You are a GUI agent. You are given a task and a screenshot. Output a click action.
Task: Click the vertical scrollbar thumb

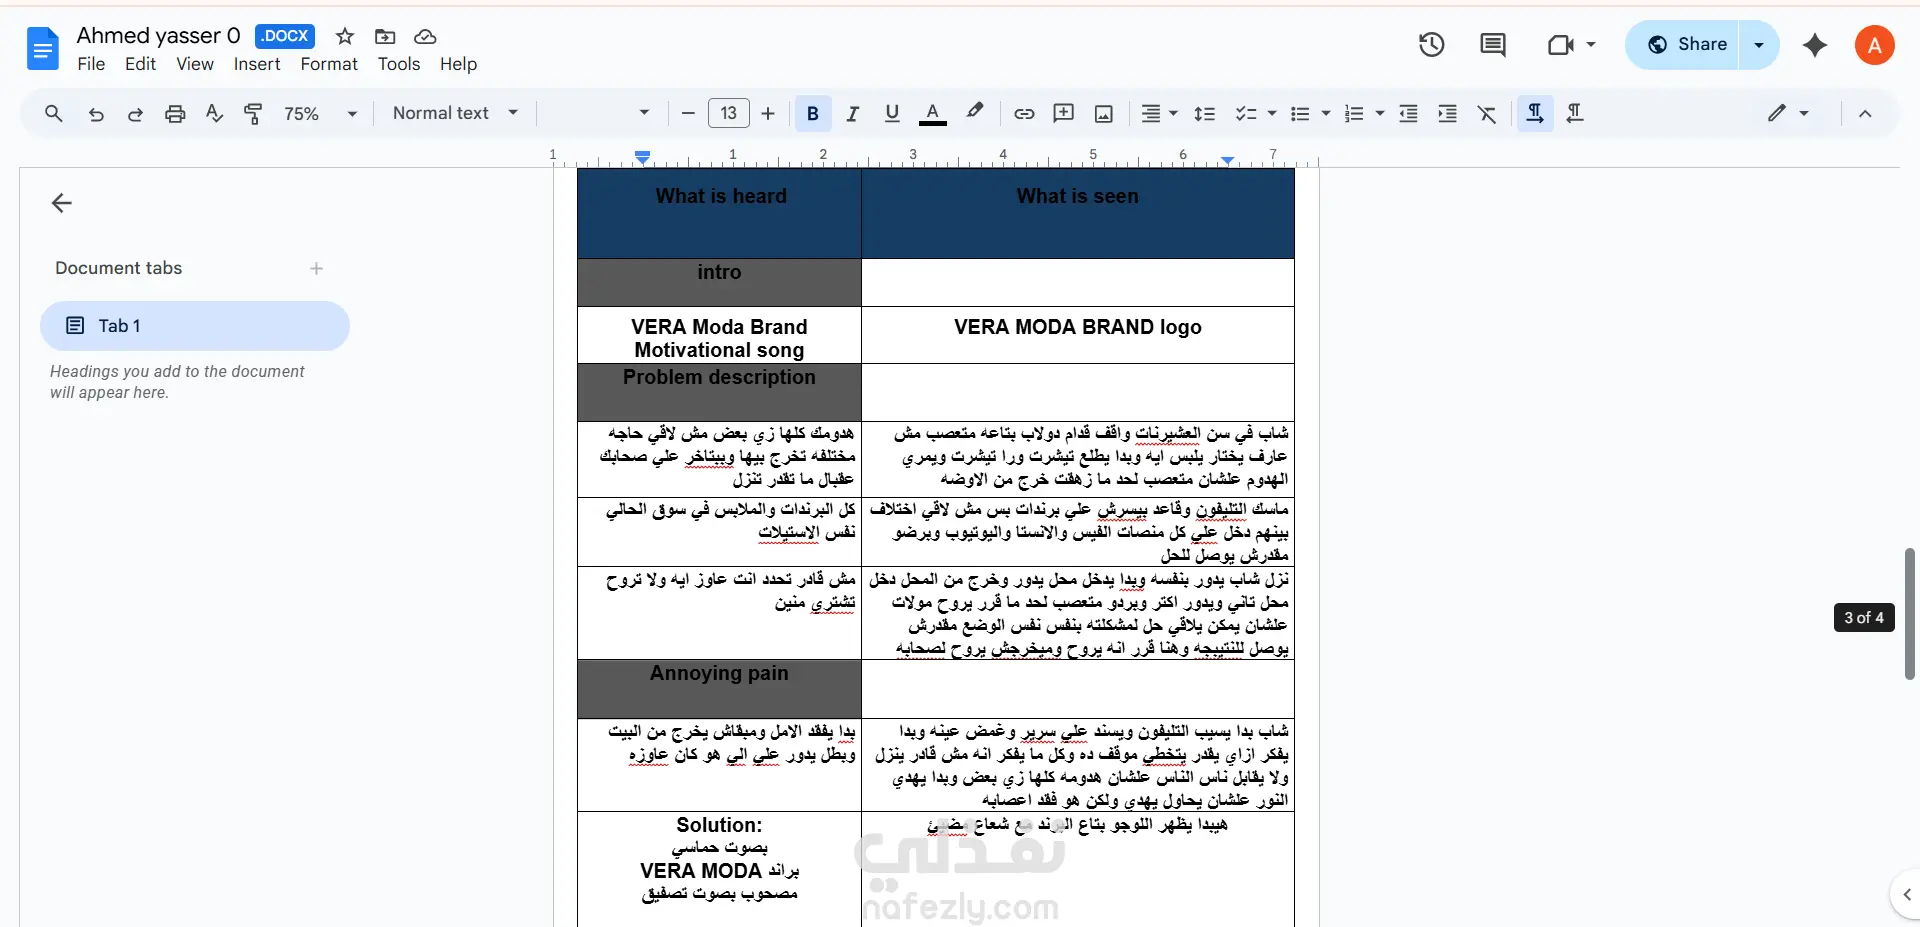pos(1910,614)
